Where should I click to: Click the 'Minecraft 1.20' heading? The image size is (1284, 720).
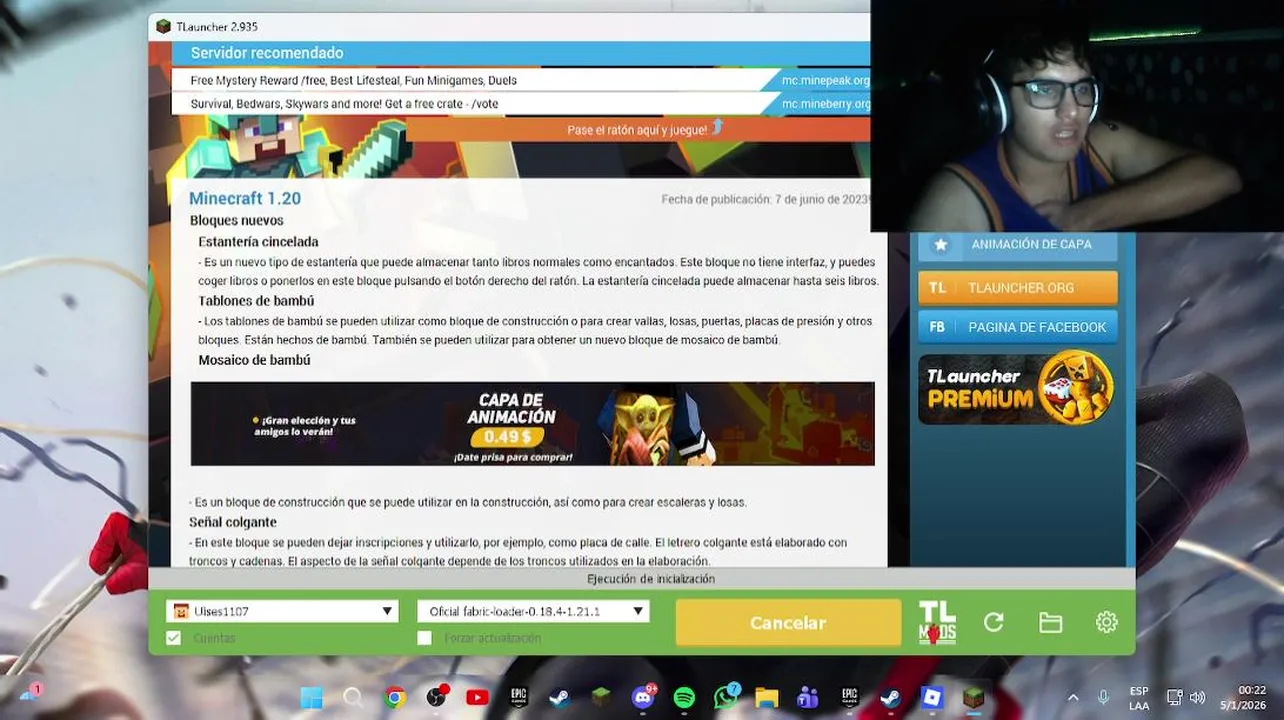click(x=245, y=199)
